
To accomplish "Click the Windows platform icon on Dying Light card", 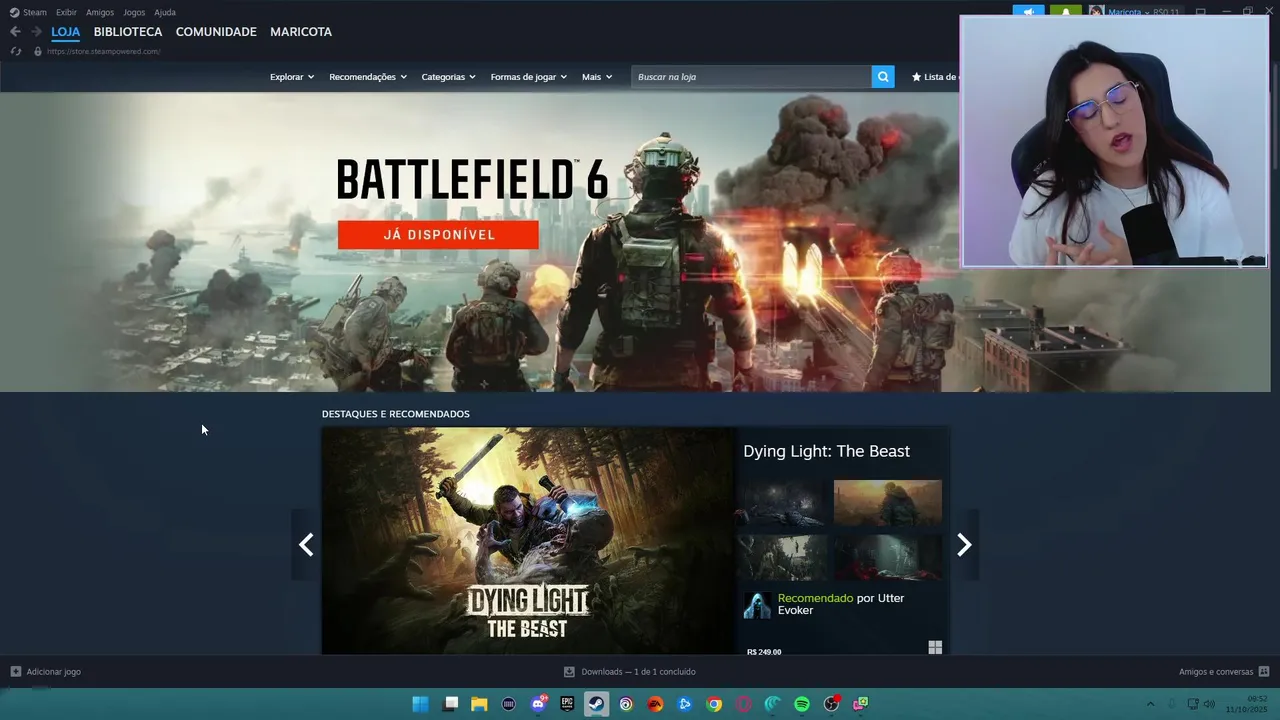I will [x=935, y=648].
